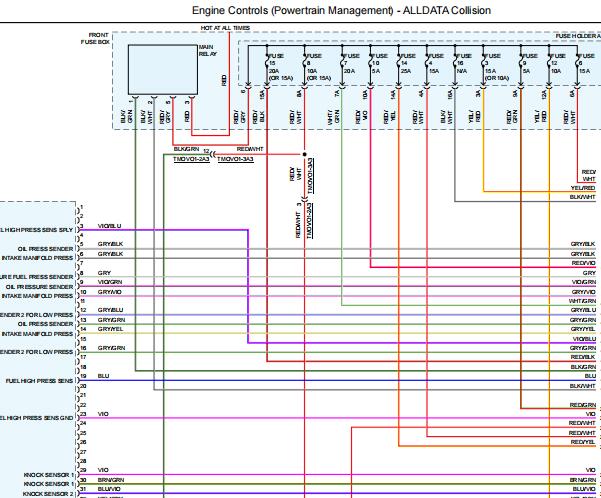Select the HOT AT ALL TIMES label

pyautogui.click(x=225, y=28)
